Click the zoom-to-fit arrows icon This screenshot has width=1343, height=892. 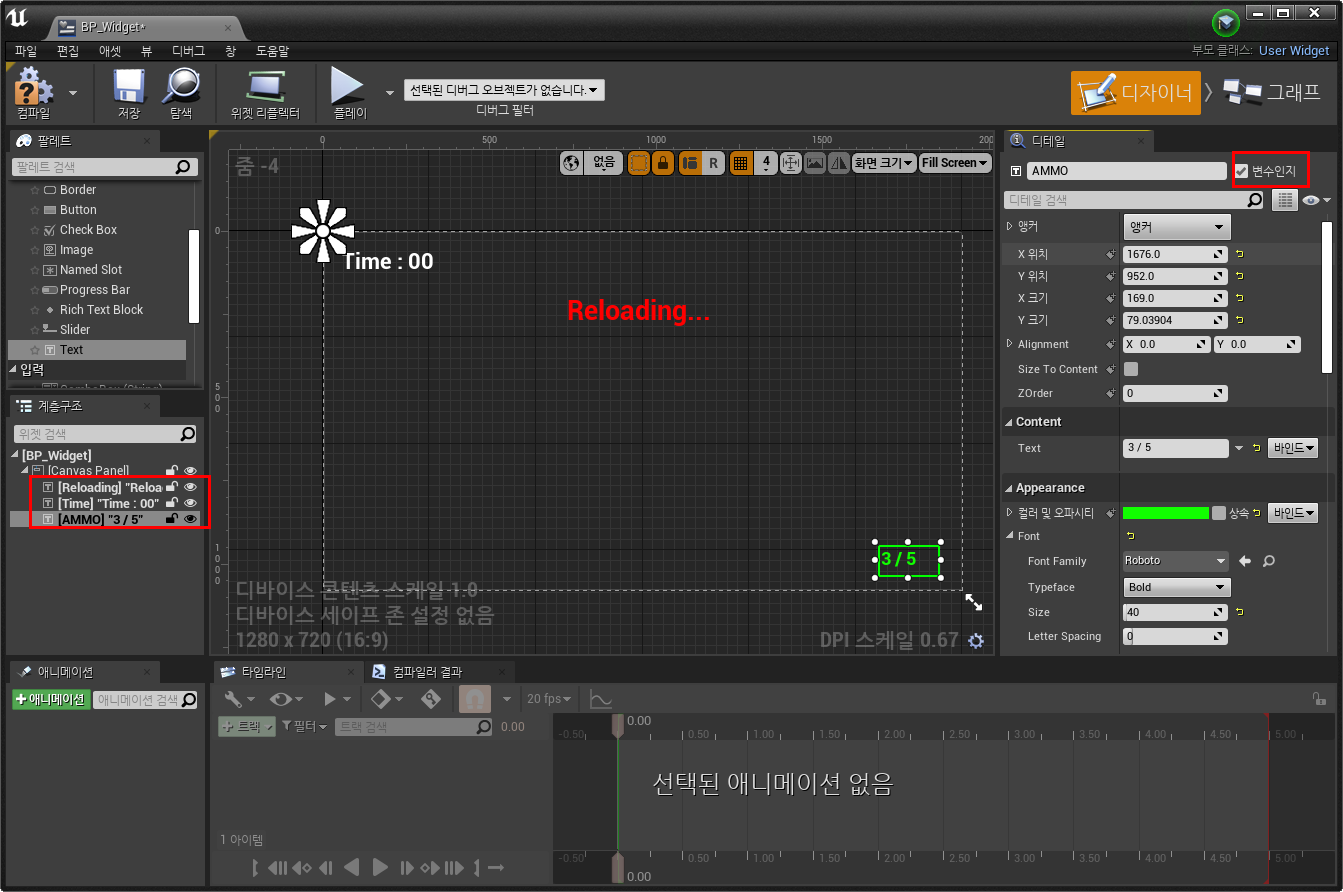(x=791, y=163)
